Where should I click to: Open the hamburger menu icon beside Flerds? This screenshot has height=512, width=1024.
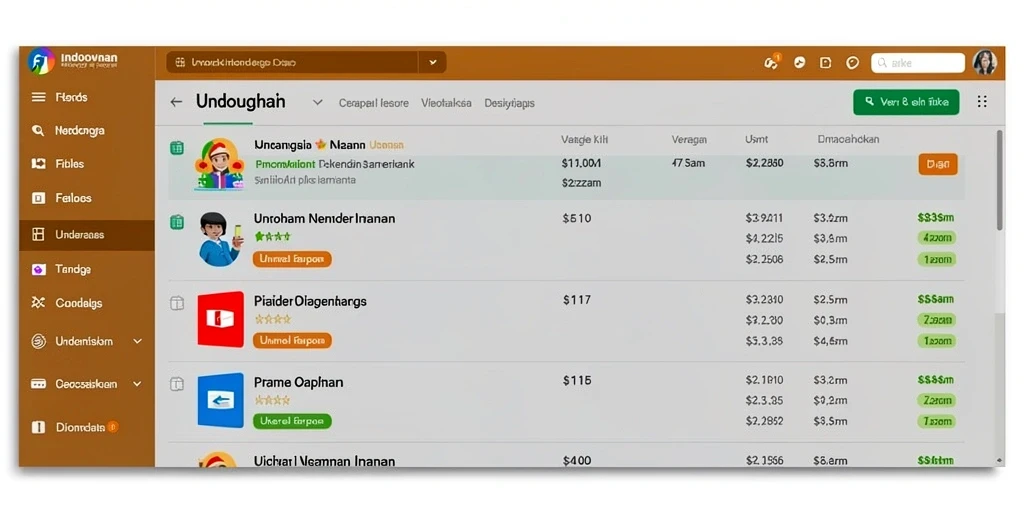click(39, 97)
